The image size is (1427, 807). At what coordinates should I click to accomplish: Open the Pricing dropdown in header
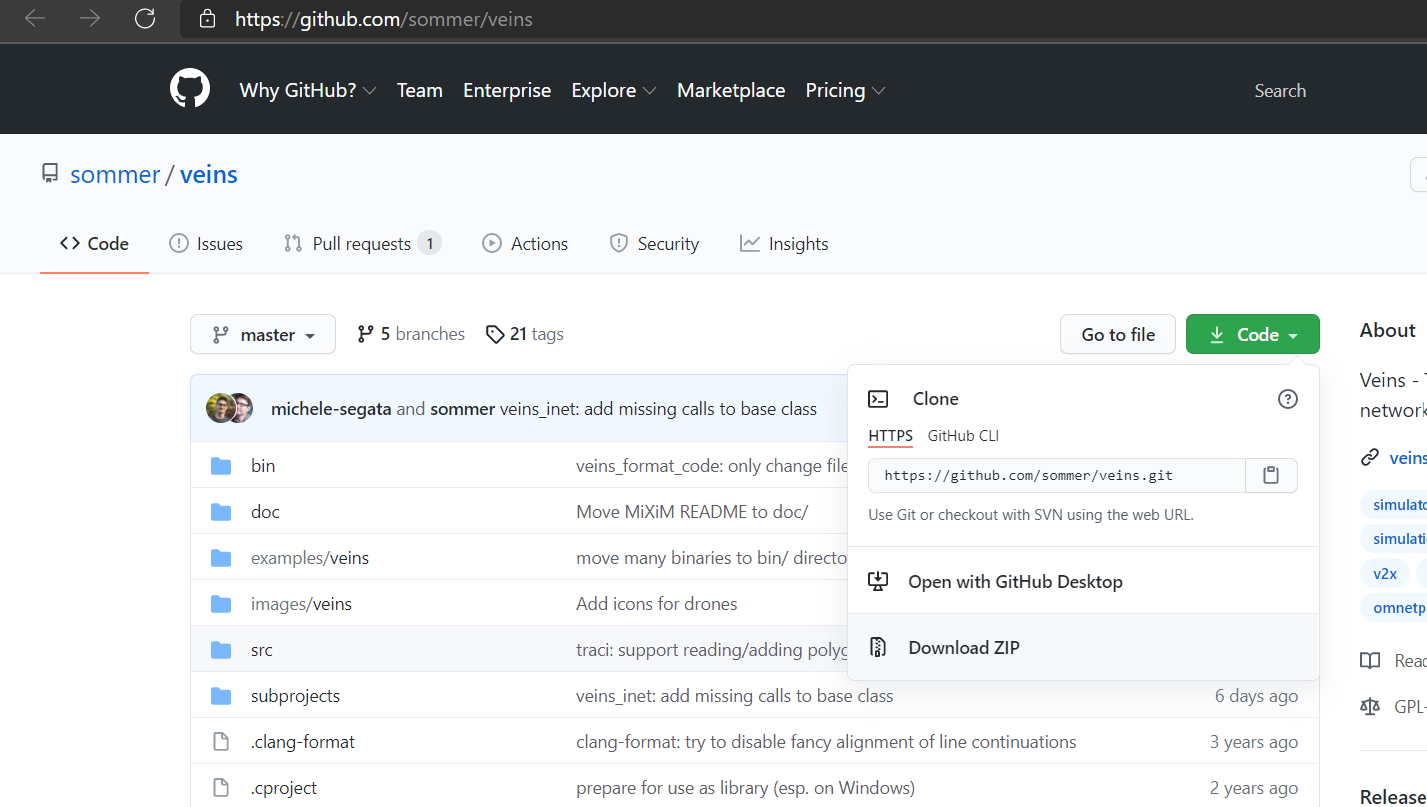(x=845, y=90)
